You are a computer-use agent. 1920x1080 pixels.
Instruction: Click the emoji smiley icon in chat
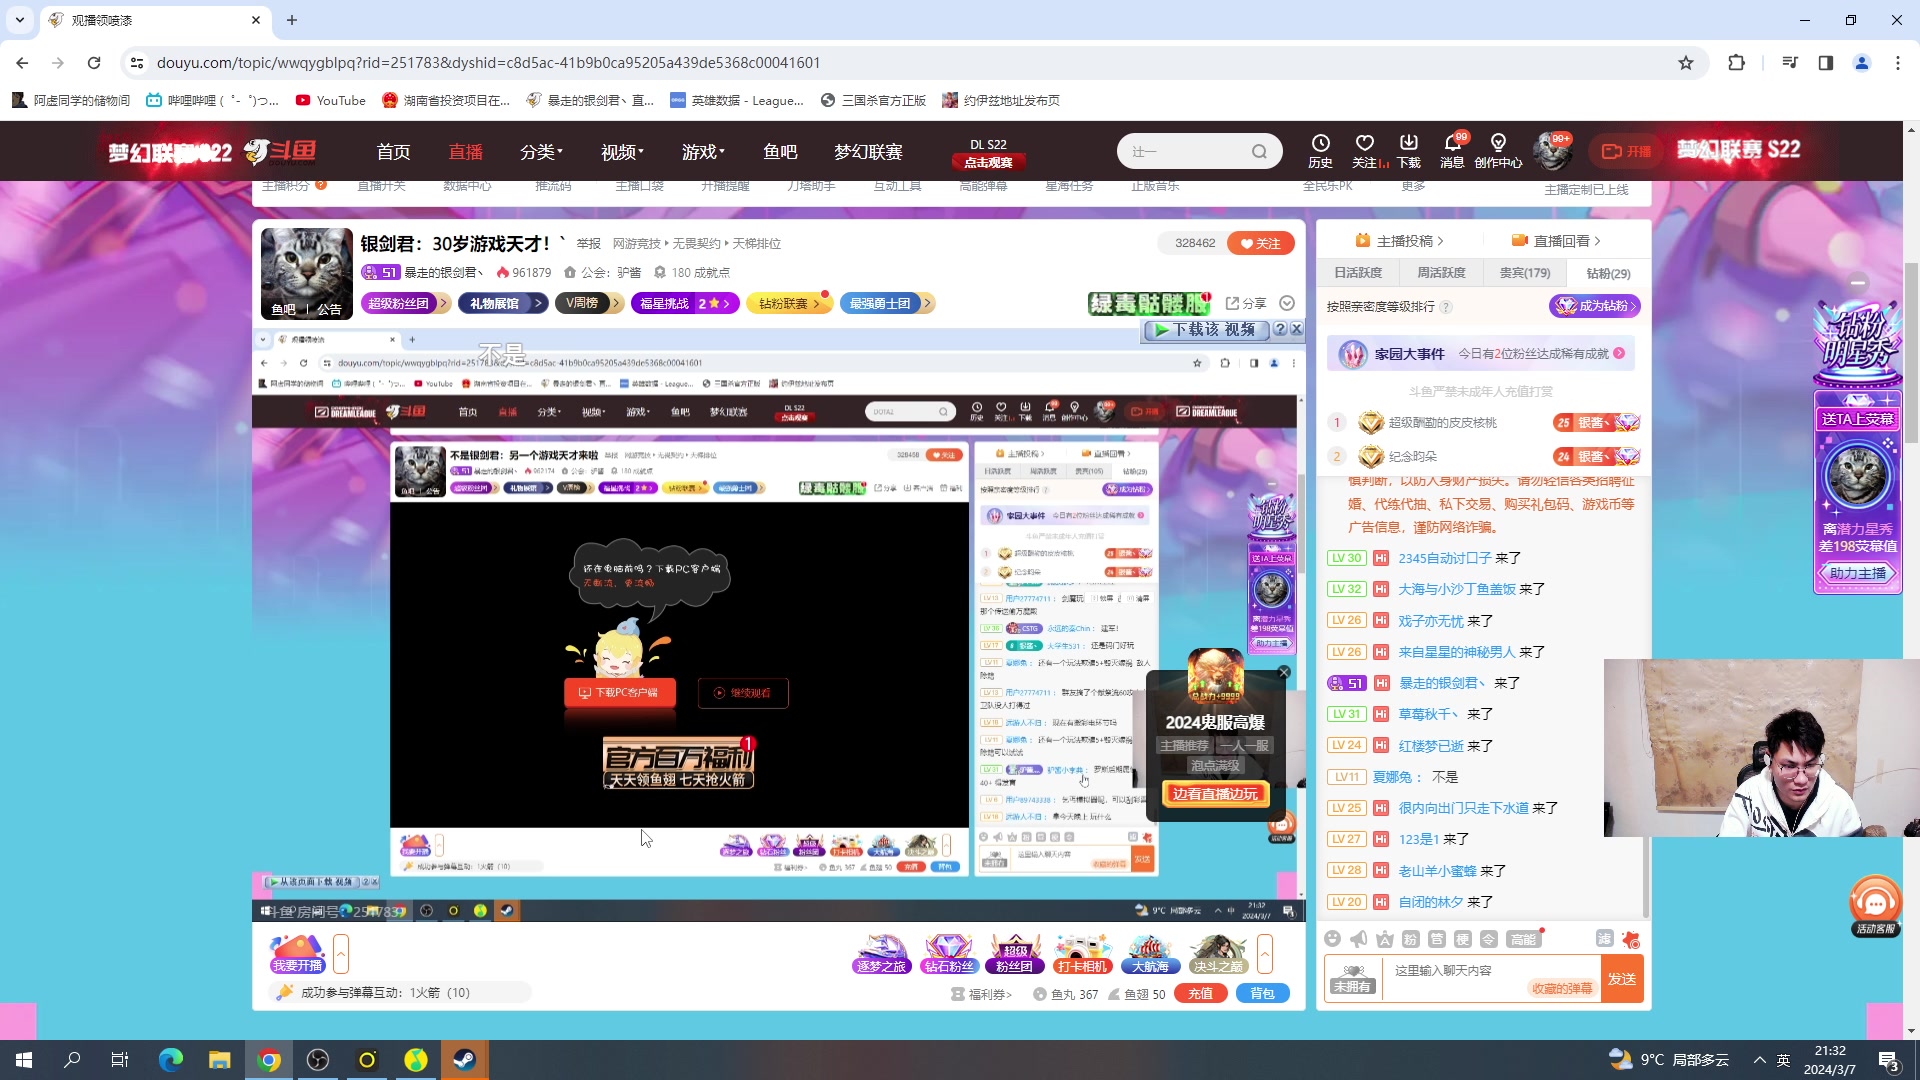tap(1332, 939)
